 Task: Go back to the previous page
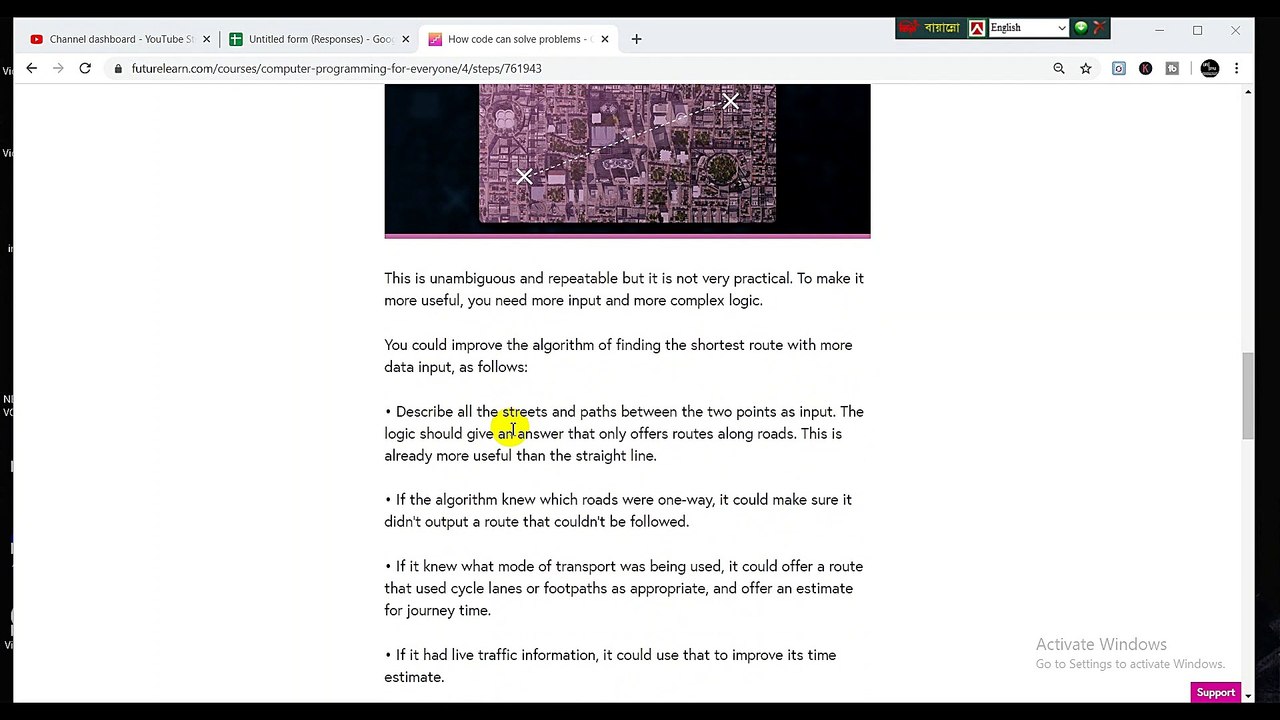click(x=31, y=68)
